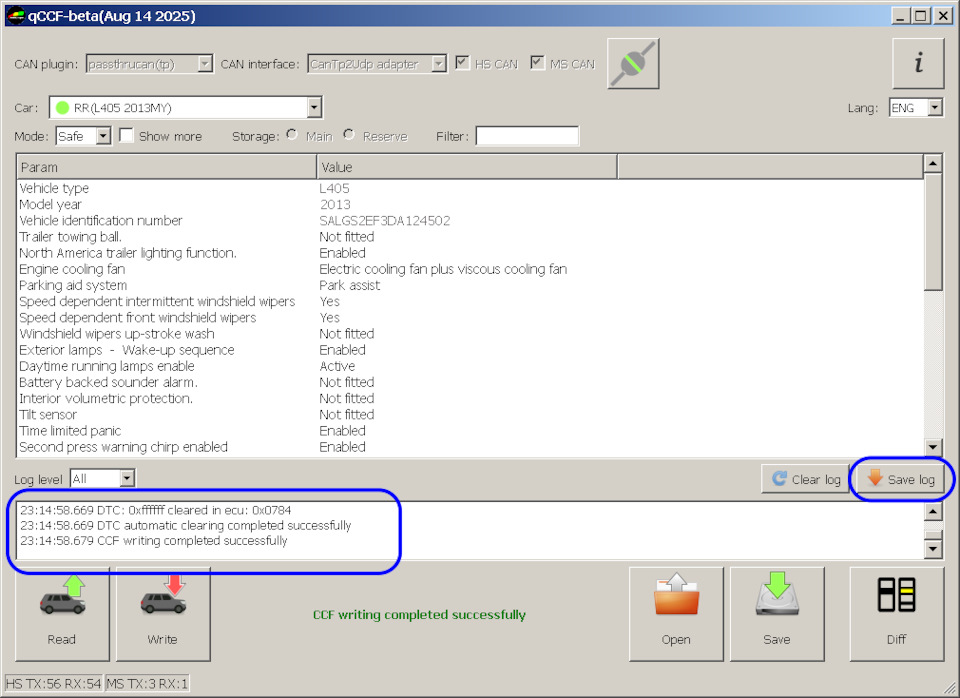Select Windshield wipers up-stroke wash row
960x698 pixels.
click(x=470, y=334)
